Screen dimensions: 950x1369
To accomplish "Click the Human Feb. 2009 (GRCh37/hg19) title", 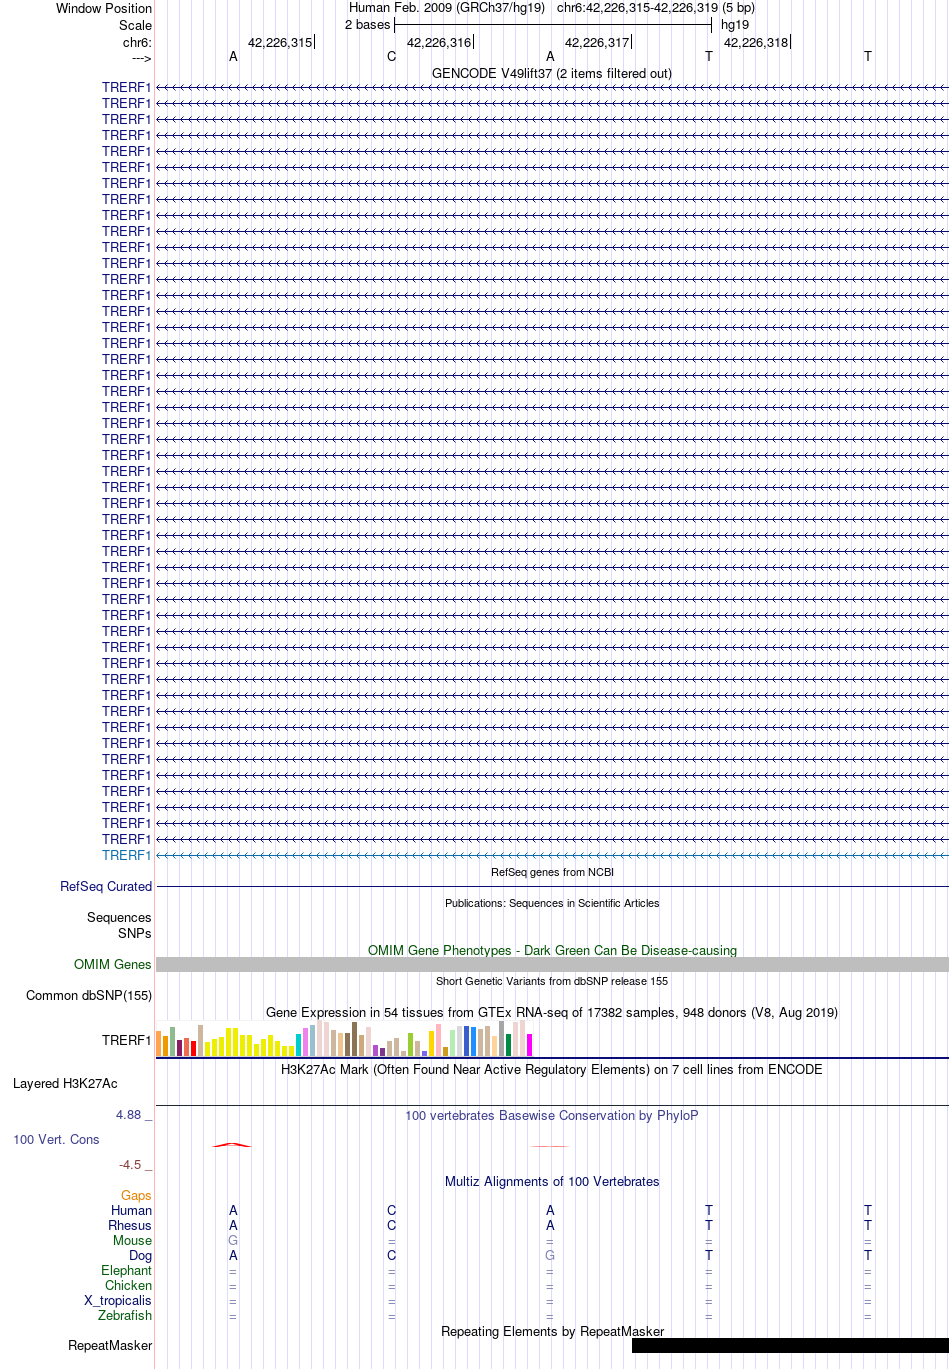I will click(x=447, y=8).
